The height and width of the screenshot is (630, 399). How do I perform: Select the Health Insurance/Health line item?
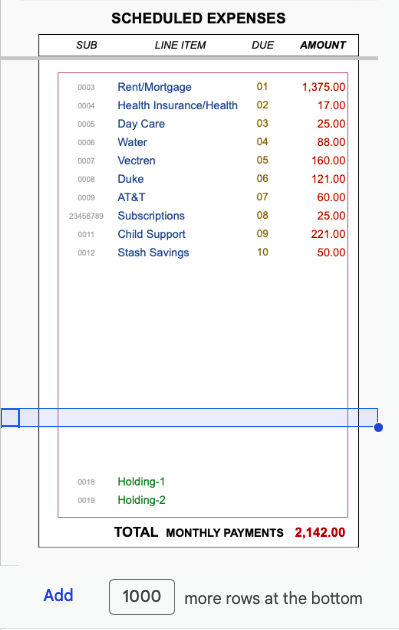177,105
